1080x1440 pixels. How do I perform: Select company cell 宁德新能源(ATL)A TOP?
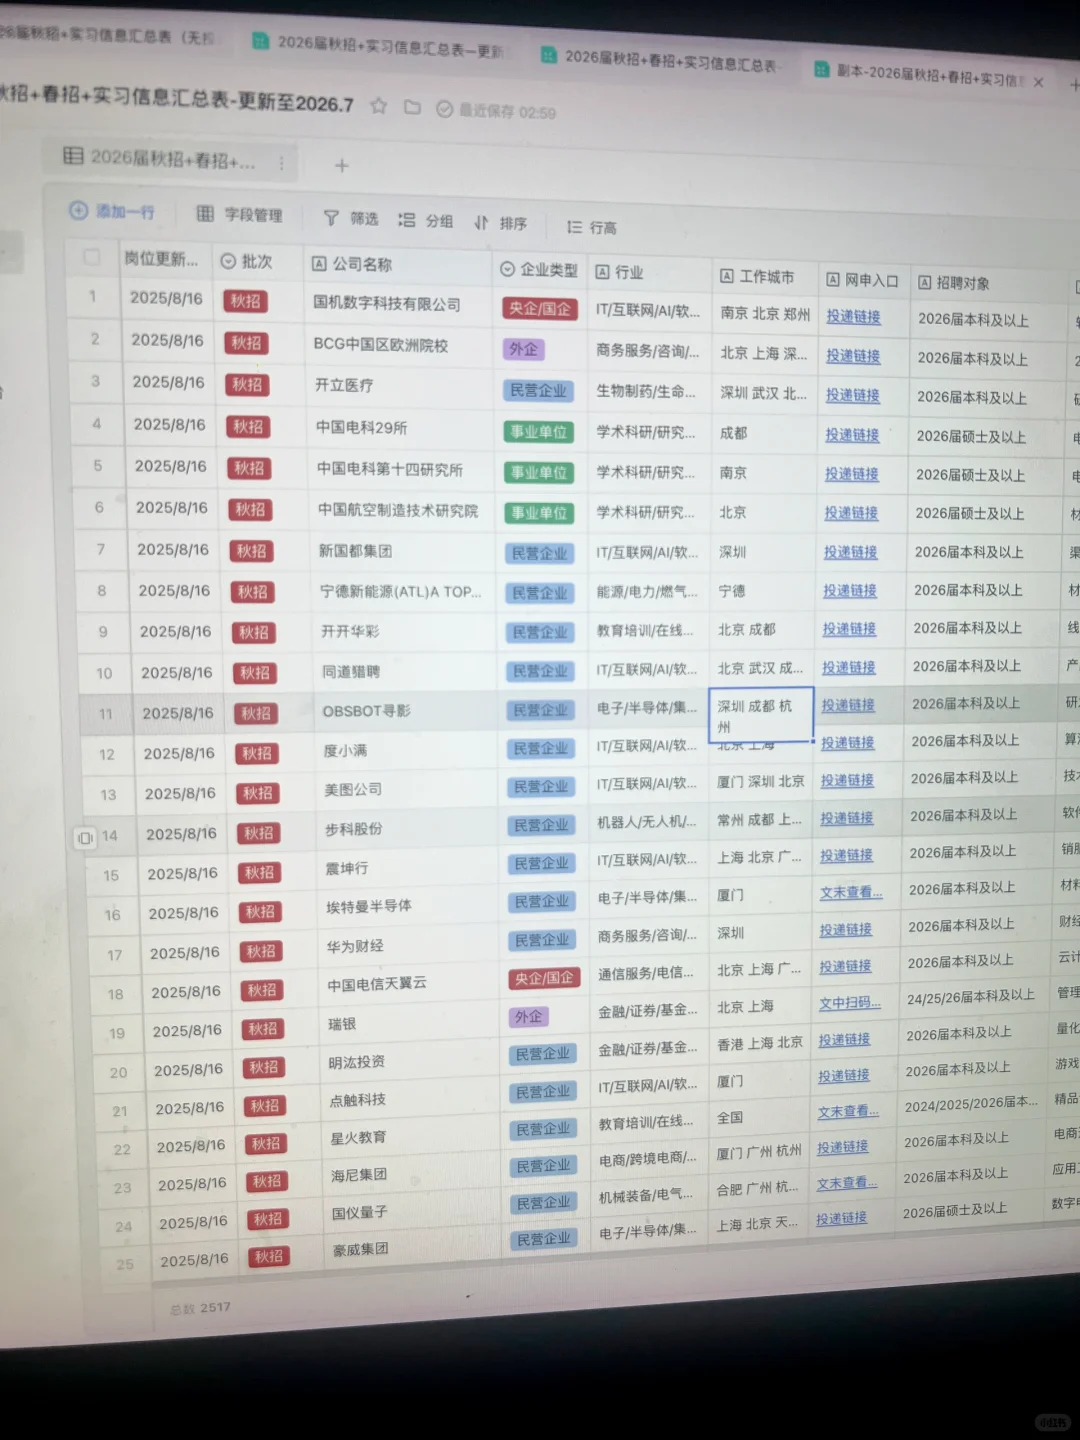(402, 591)
